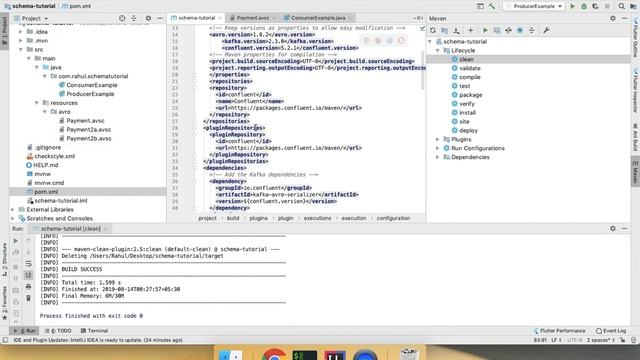Open Flutter Performance tool window
This screenshot has height=360, width=640.
click(x=559, y=331)
